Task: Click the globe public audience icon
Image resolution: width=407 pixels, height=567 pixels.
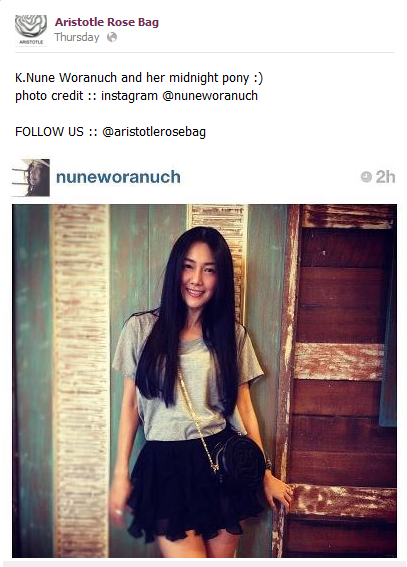Action: point(112,37)
